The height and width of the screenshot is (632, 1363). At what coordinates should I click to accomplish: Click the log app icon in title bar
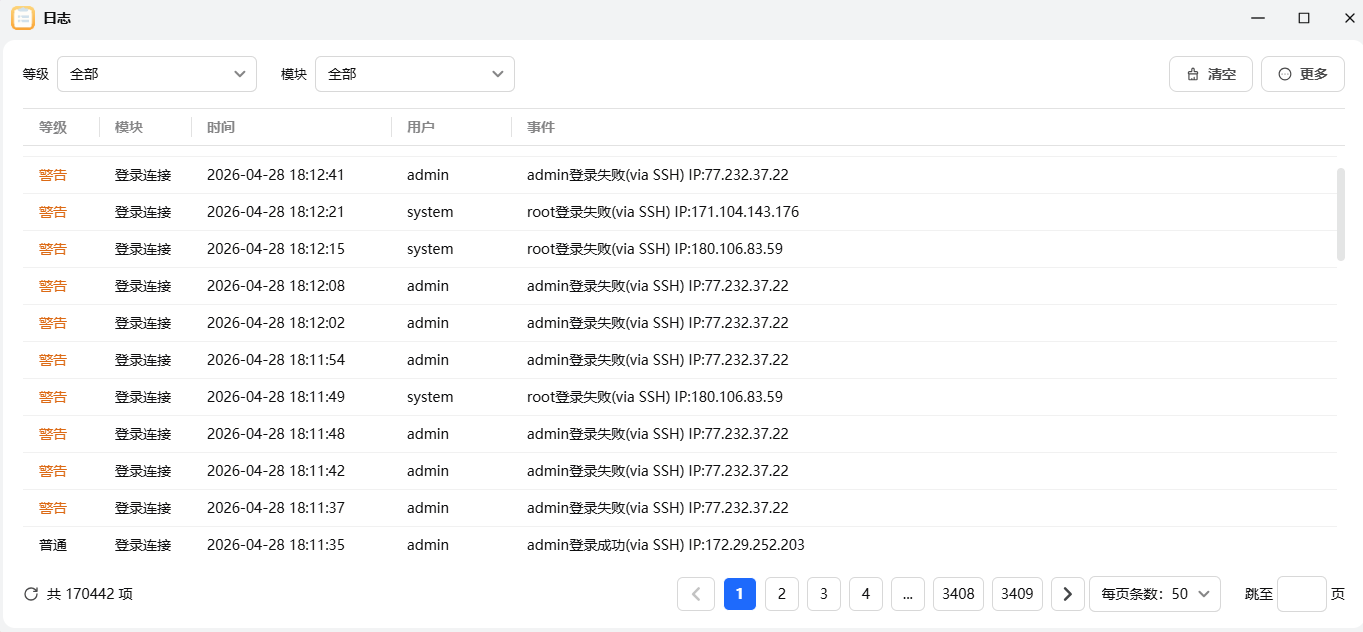point(22,18)
